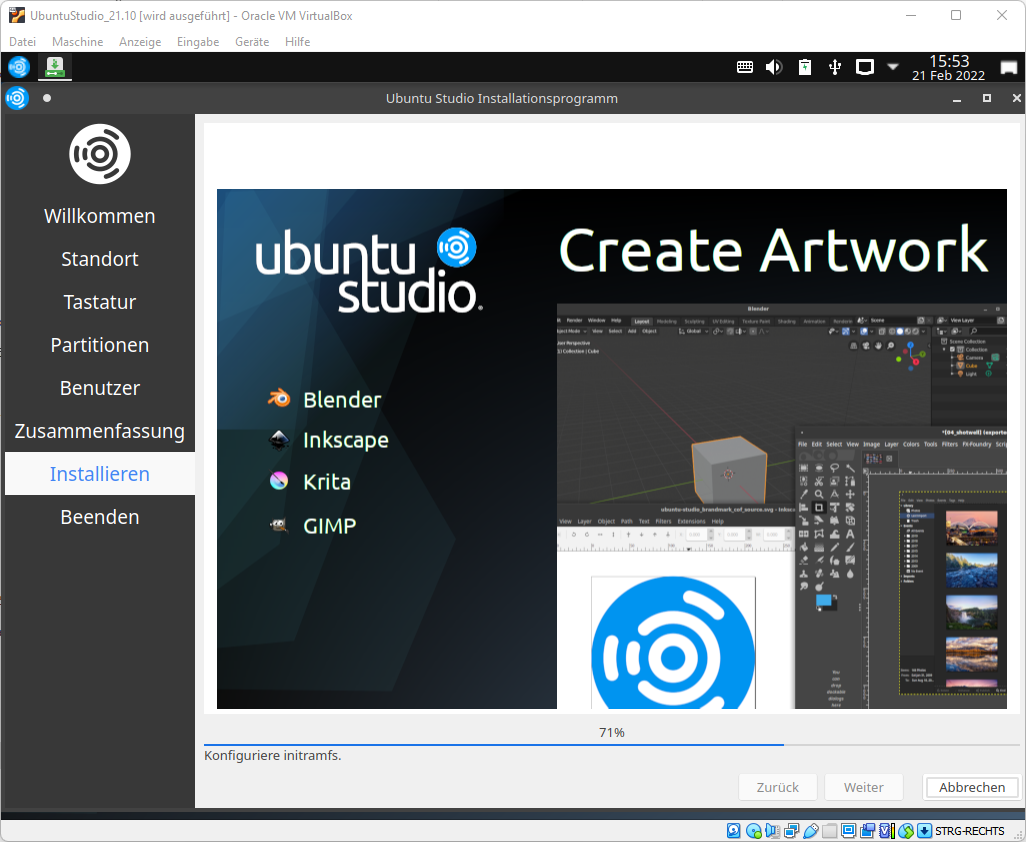Click the audio status icon in VirtualBox bar
The height and width of the screenshot is (842, 1026).
(772, 831)
